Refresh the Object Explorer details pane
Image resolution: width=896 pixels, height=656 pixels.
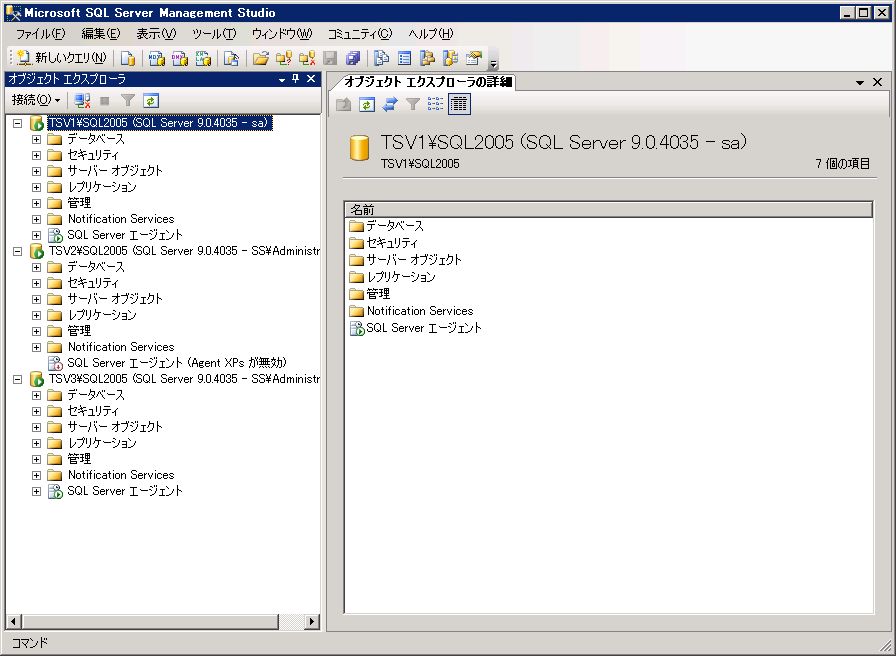point(367,104)
